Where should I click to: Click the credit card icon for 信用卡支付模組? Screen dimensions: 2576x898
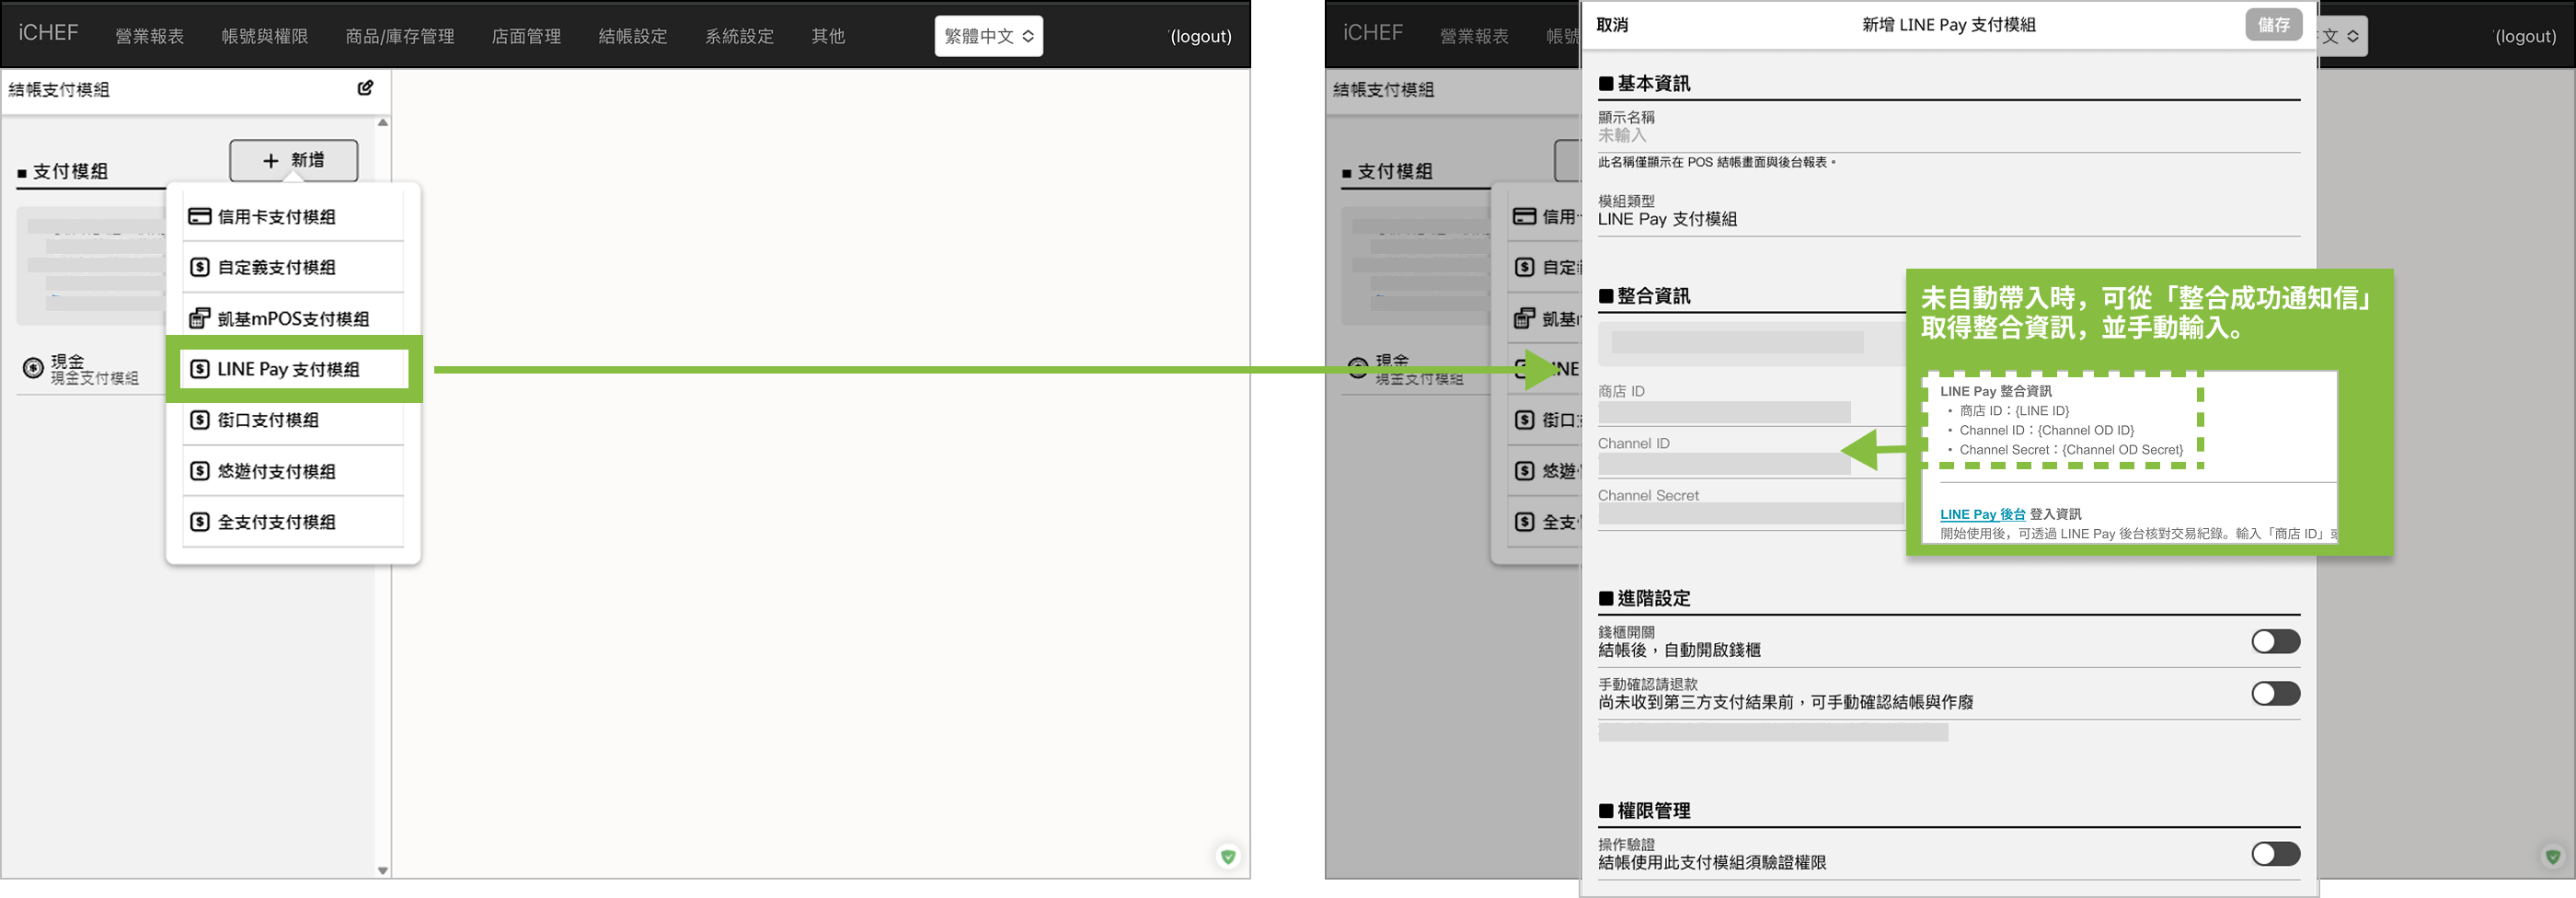click(x=200, y=216)
